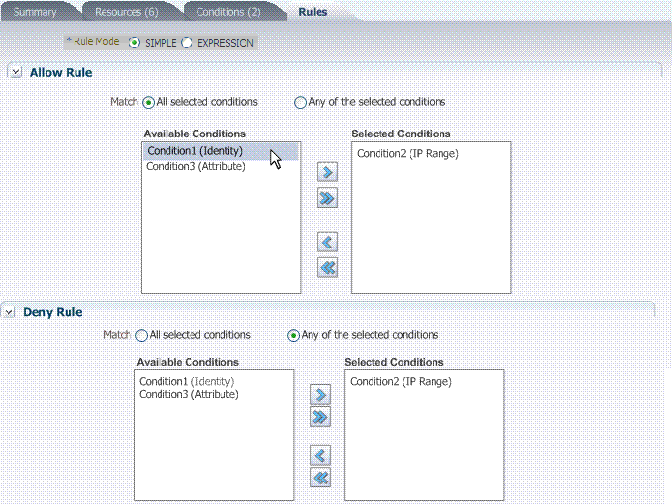Choose All selected conditions in Deny Rule

click(141, 335)
